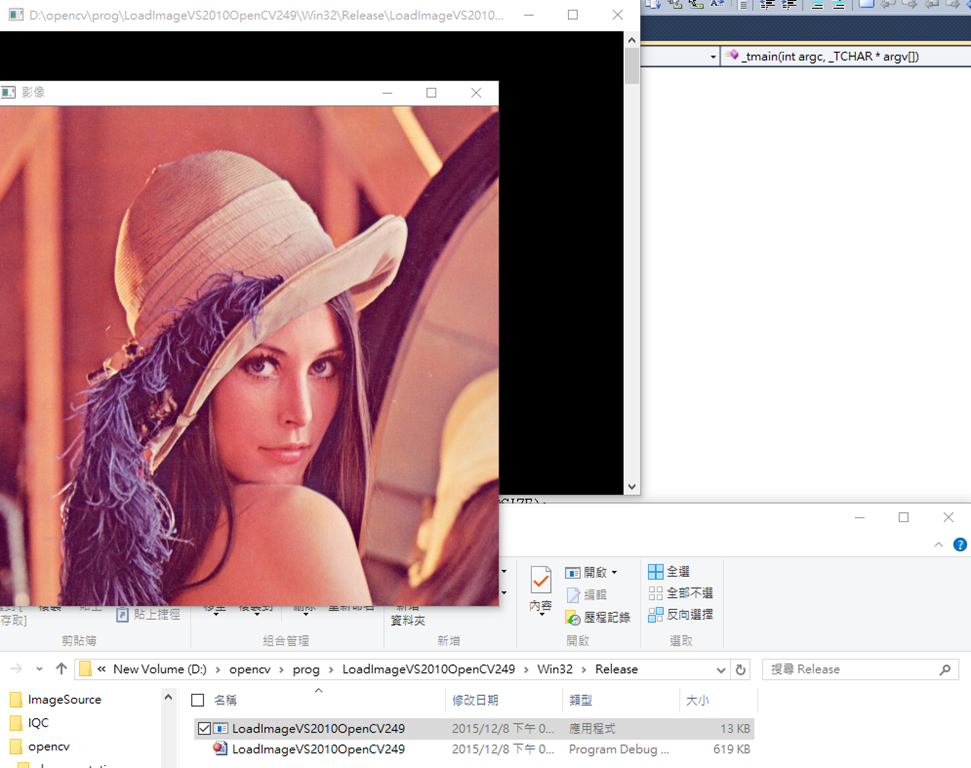The image size is (971, 768).
Task: Refresh the Release folder address bar
Action: pyautogui.click(x=741, y=670)
